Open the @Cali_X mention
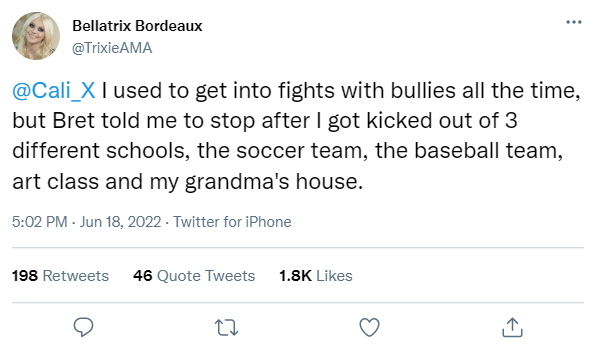This screenshot has width=596, height=364. (54, 90)
